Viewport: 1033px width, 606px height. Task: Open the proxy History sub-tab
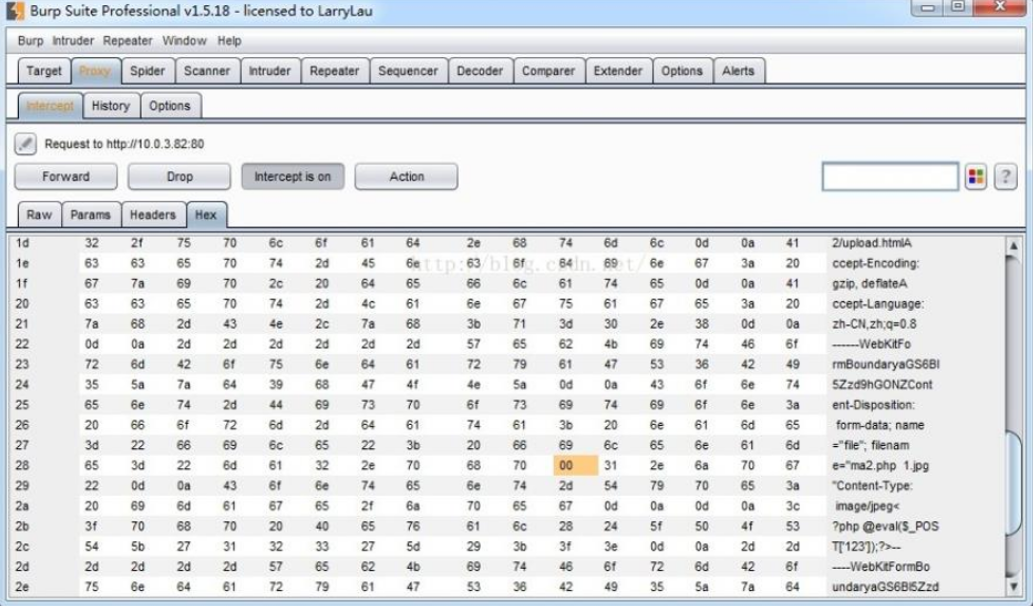point(111,106)
